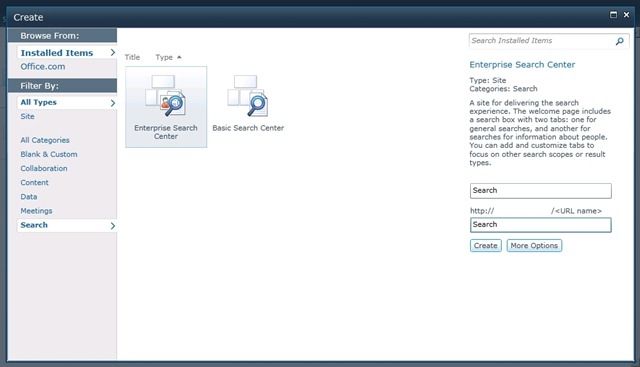Viewport: 640px width, 367px height.
Task: Toggle the Type sort arrow
Action: [179, 58]
